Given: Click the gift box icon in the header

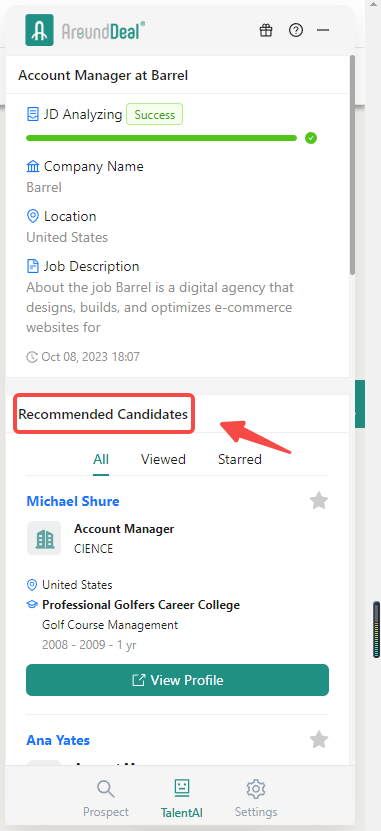Looking at the screenshot, I should 265,30.
